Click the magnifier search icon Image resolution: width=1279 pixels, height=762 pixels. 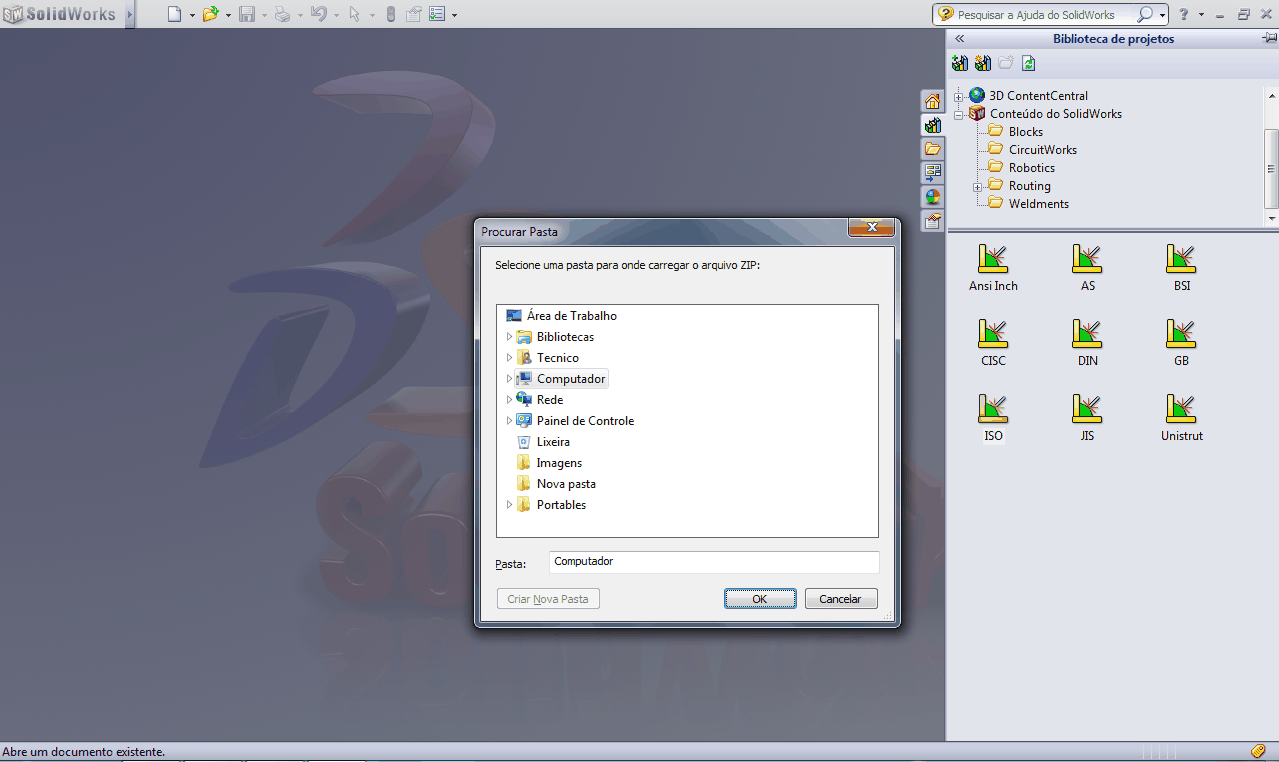click(x=1146, y=14)
